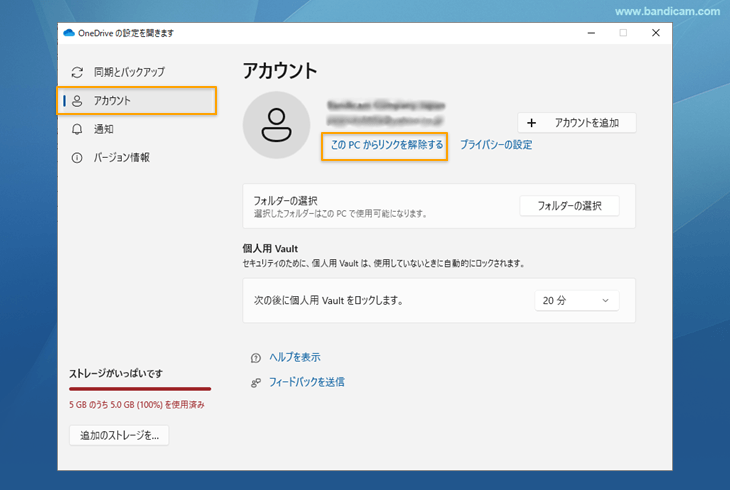Click the 個人用 Vault heading
Image resolution: width=730 pixels, height=490 pixels.
[270, 249]
